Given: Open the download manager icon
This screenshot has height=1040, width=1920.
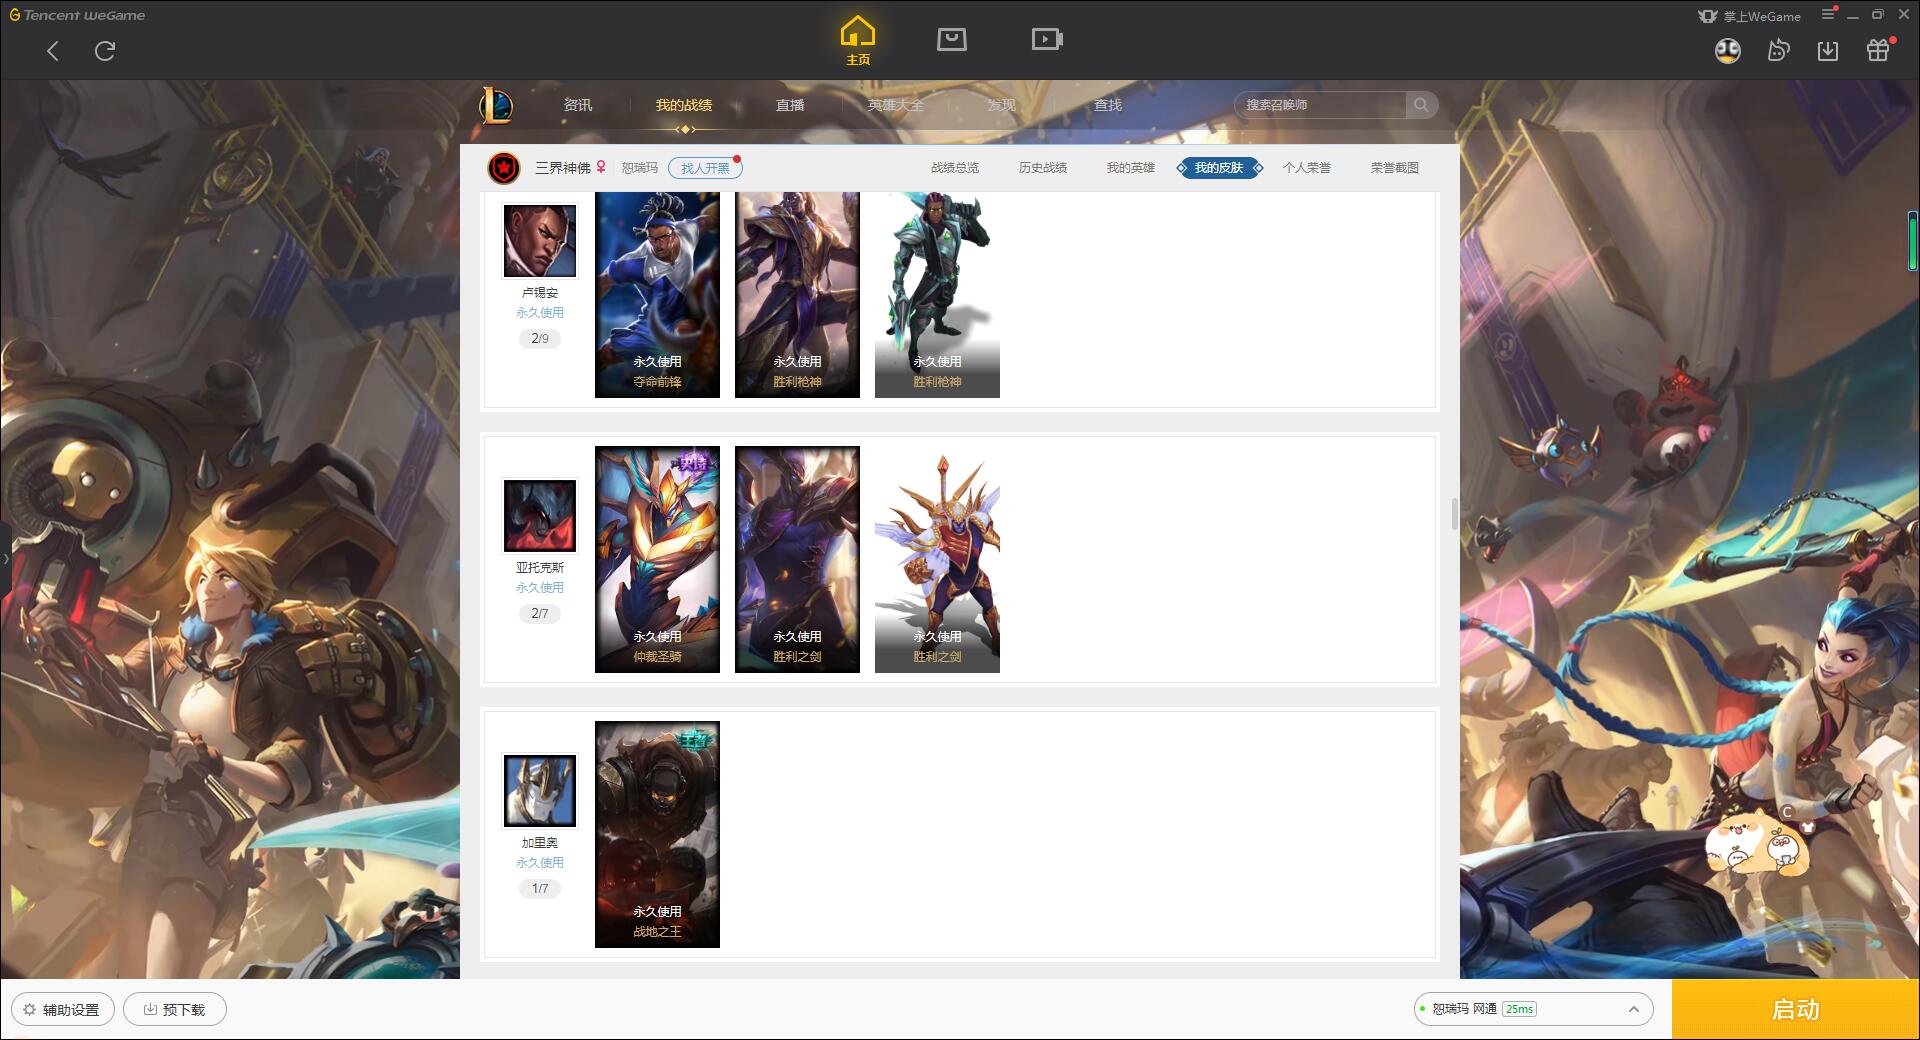Looking at the screenshot, I should coord(1828,51).
